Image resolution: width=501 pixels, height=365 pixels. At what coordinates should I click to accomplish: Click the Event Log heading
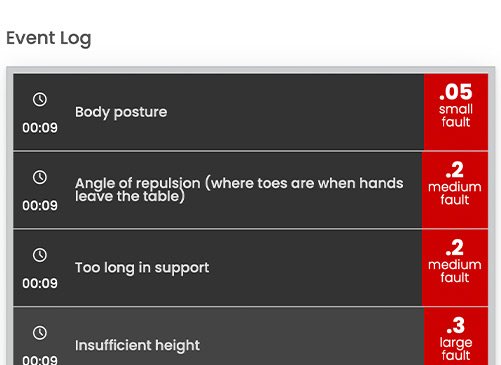coord(49,38)
